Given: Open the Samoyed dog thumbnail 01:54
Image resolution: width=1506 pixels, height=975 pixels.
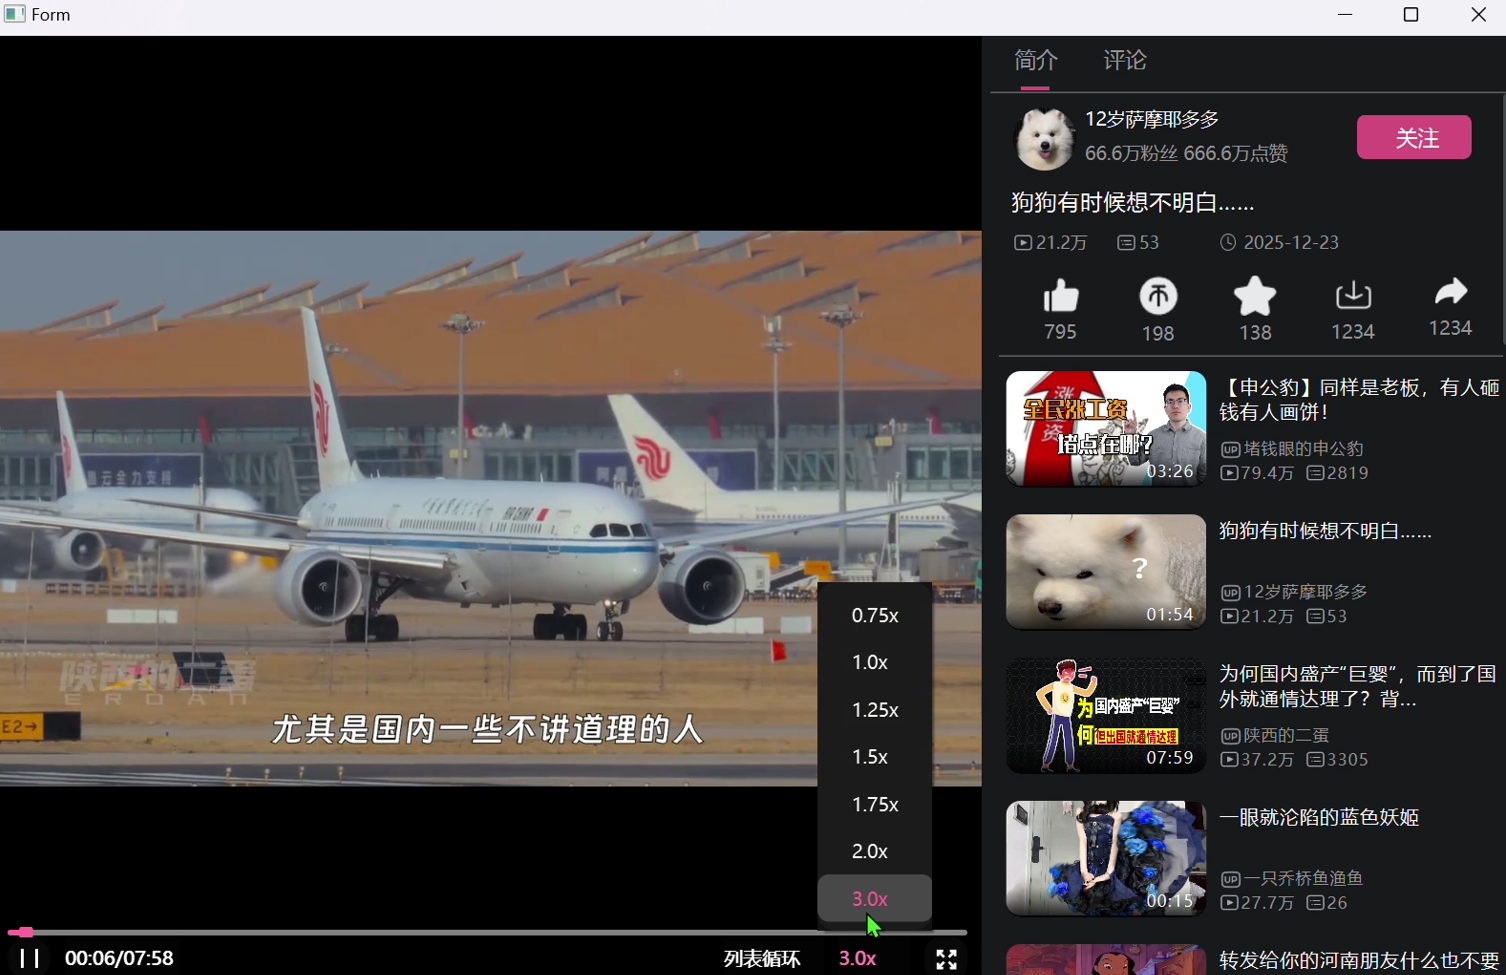Looking at the screenshot, I should click(x=1106, y=572).
